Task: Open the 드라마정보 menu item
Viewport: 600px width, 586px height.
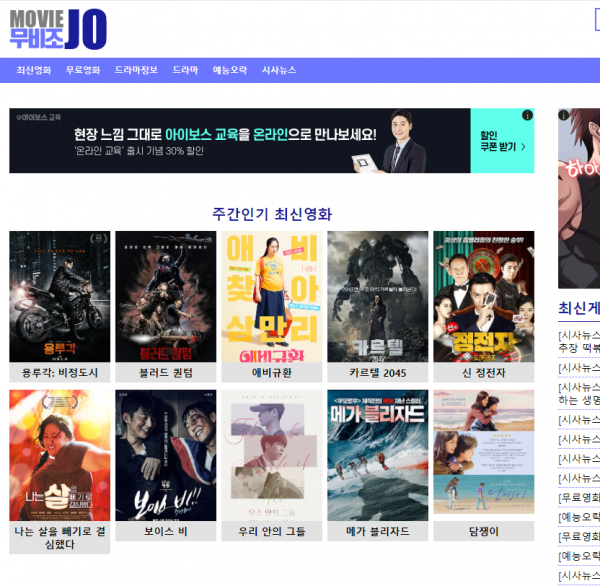Action: click(136, 70)
